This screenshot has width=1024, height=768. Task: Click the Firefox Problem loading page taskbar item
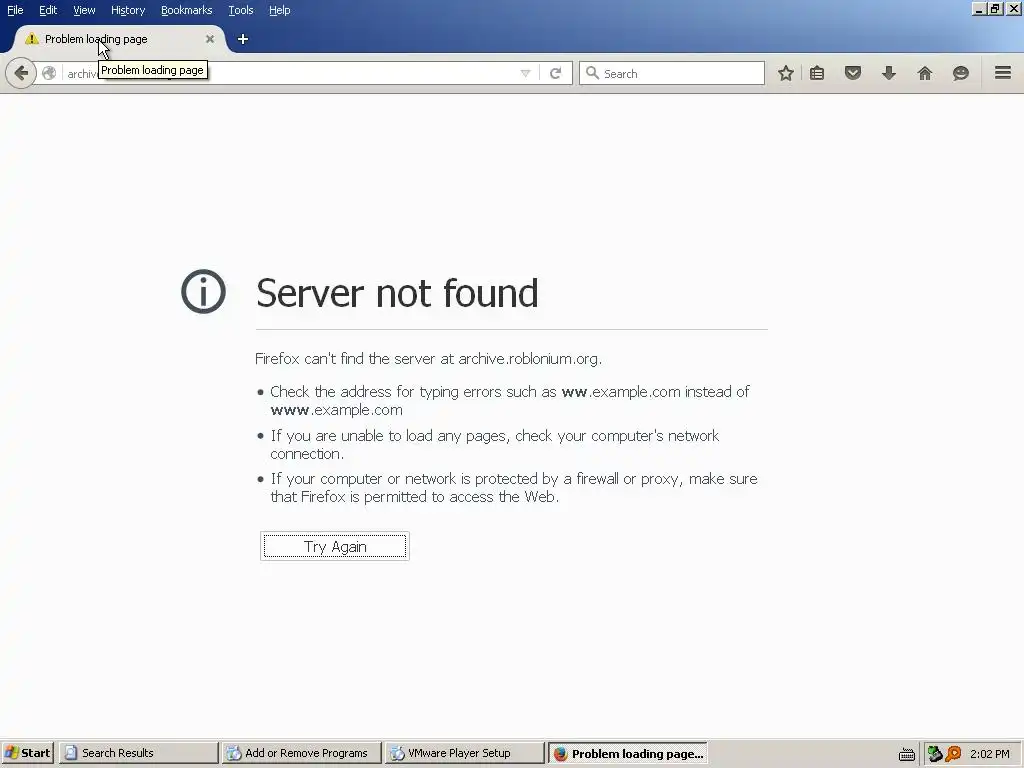628,753
